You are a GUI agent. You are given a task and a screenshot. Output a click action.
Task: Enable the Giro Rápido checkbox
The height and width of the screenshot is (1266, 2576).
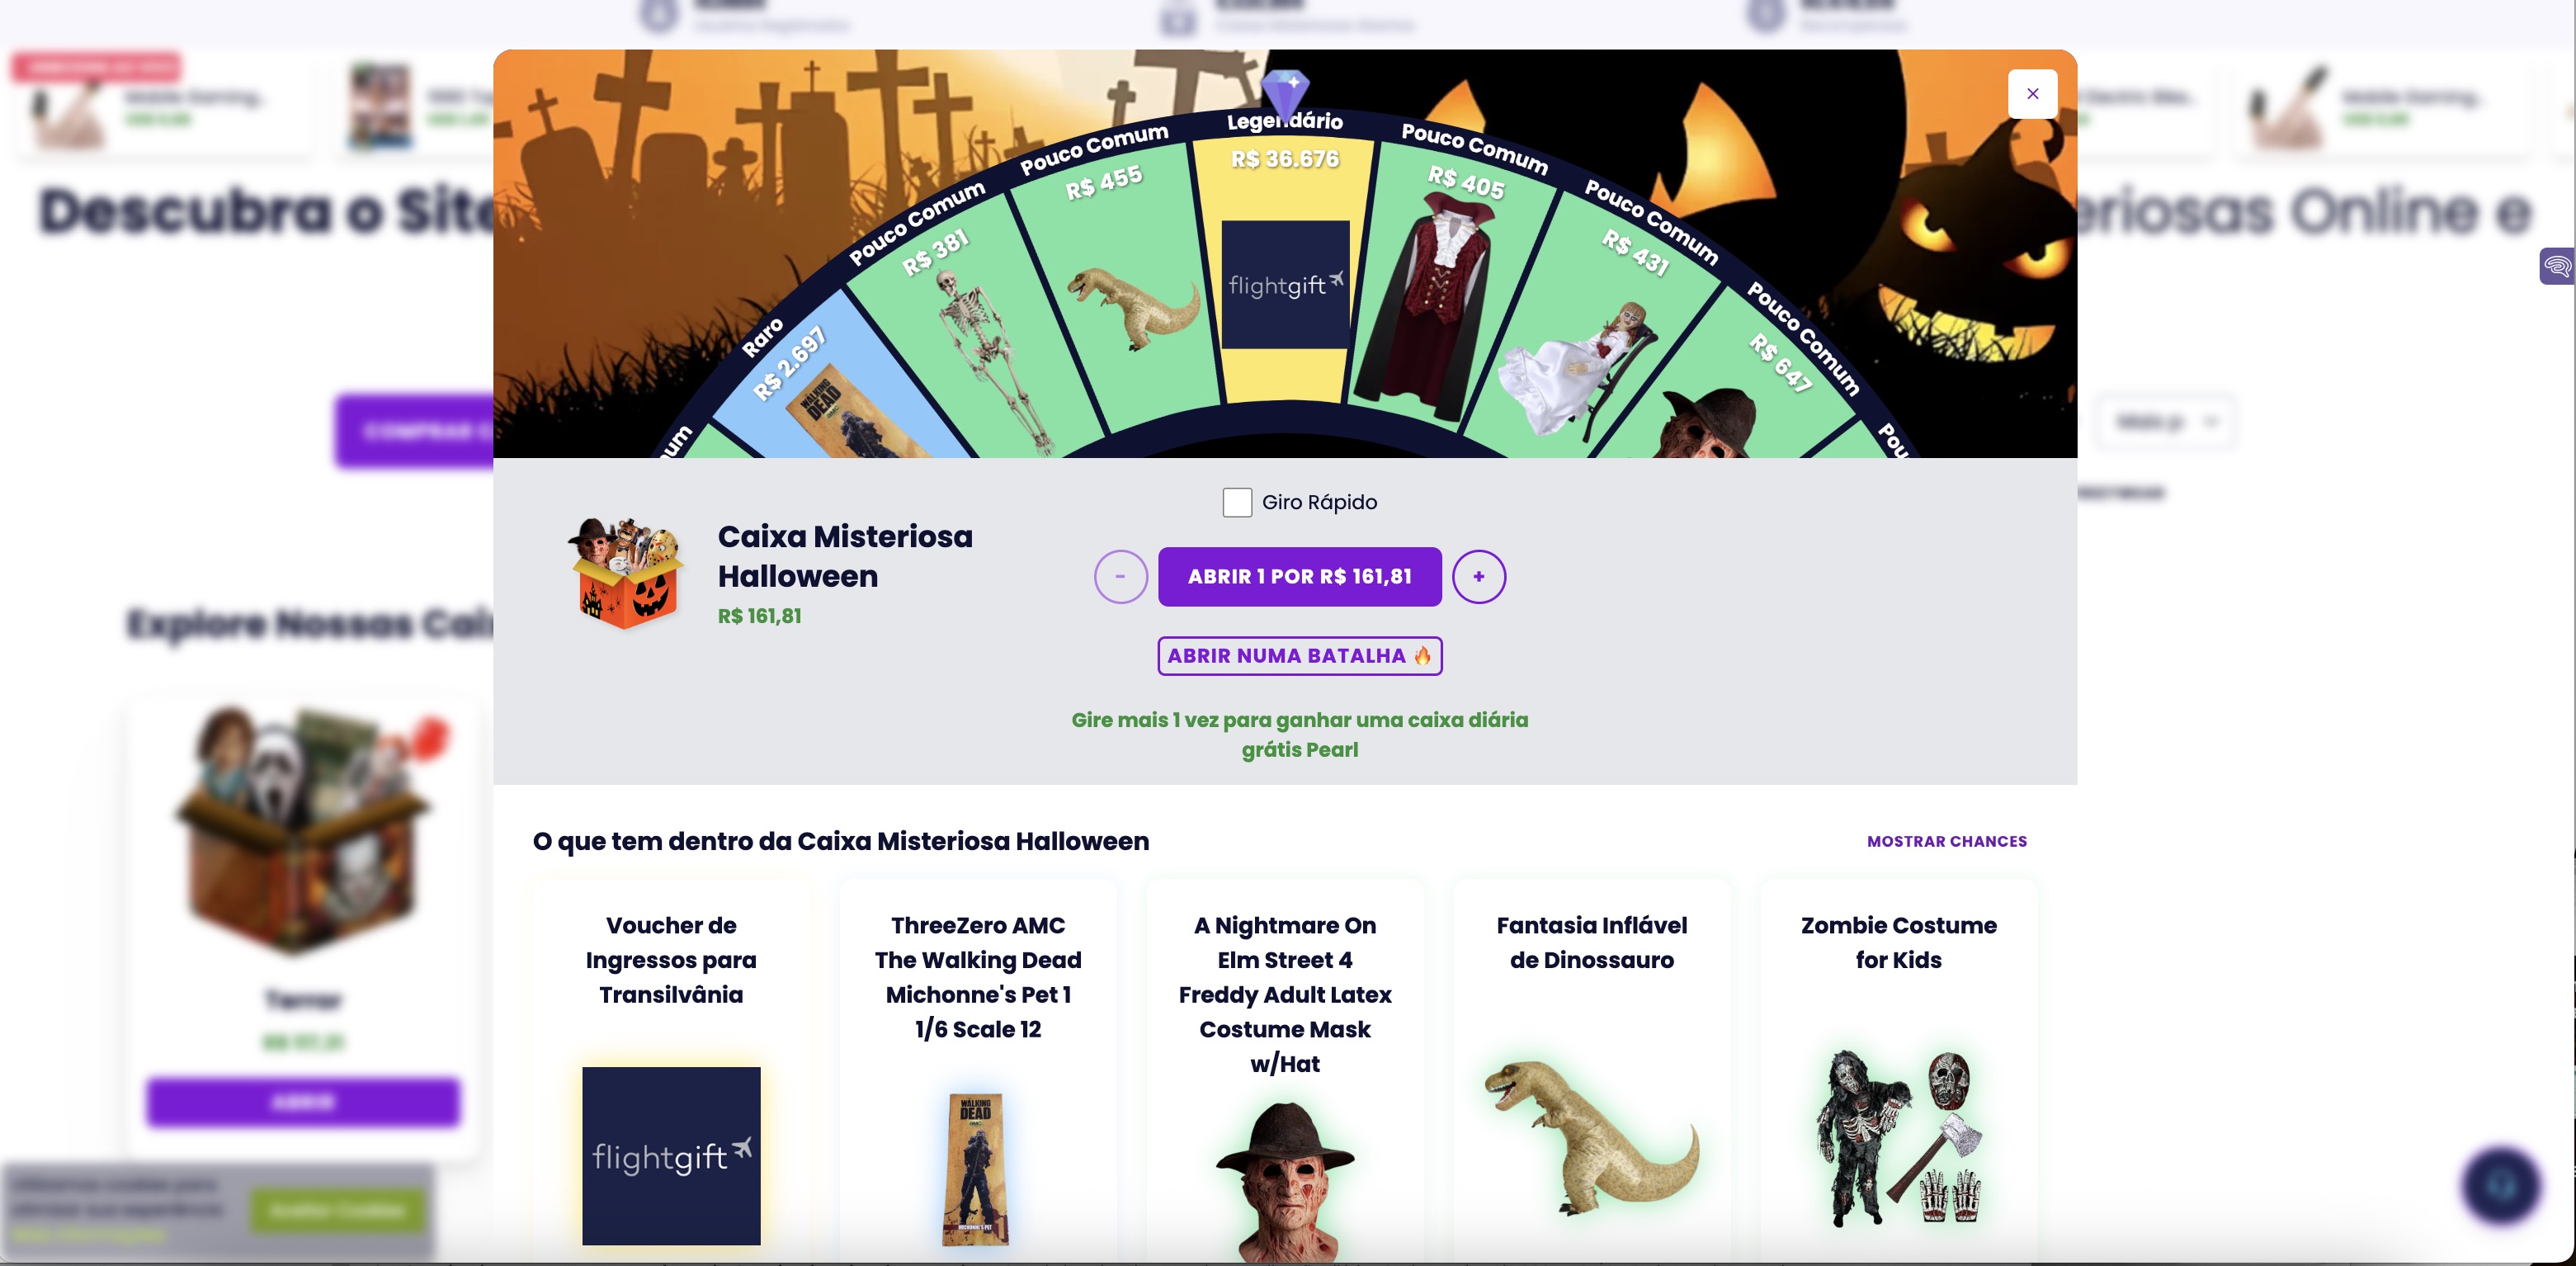(x=1237, y=502)
